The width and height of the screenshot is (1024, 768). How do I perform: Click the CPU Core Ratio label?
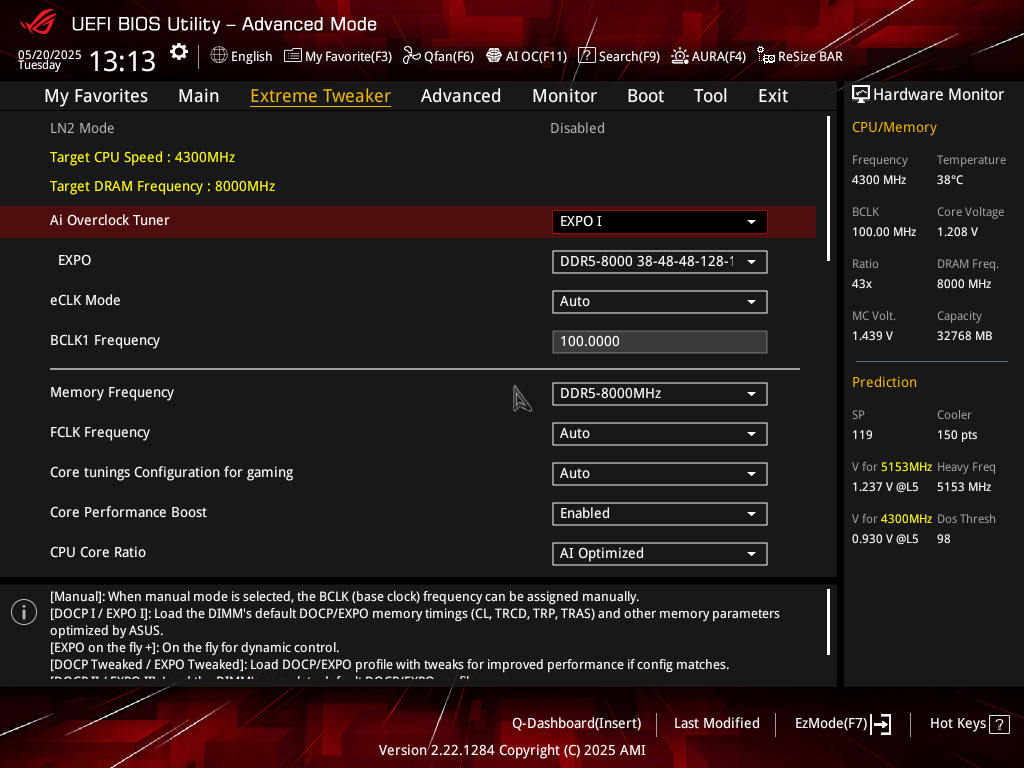coord(98,552)
